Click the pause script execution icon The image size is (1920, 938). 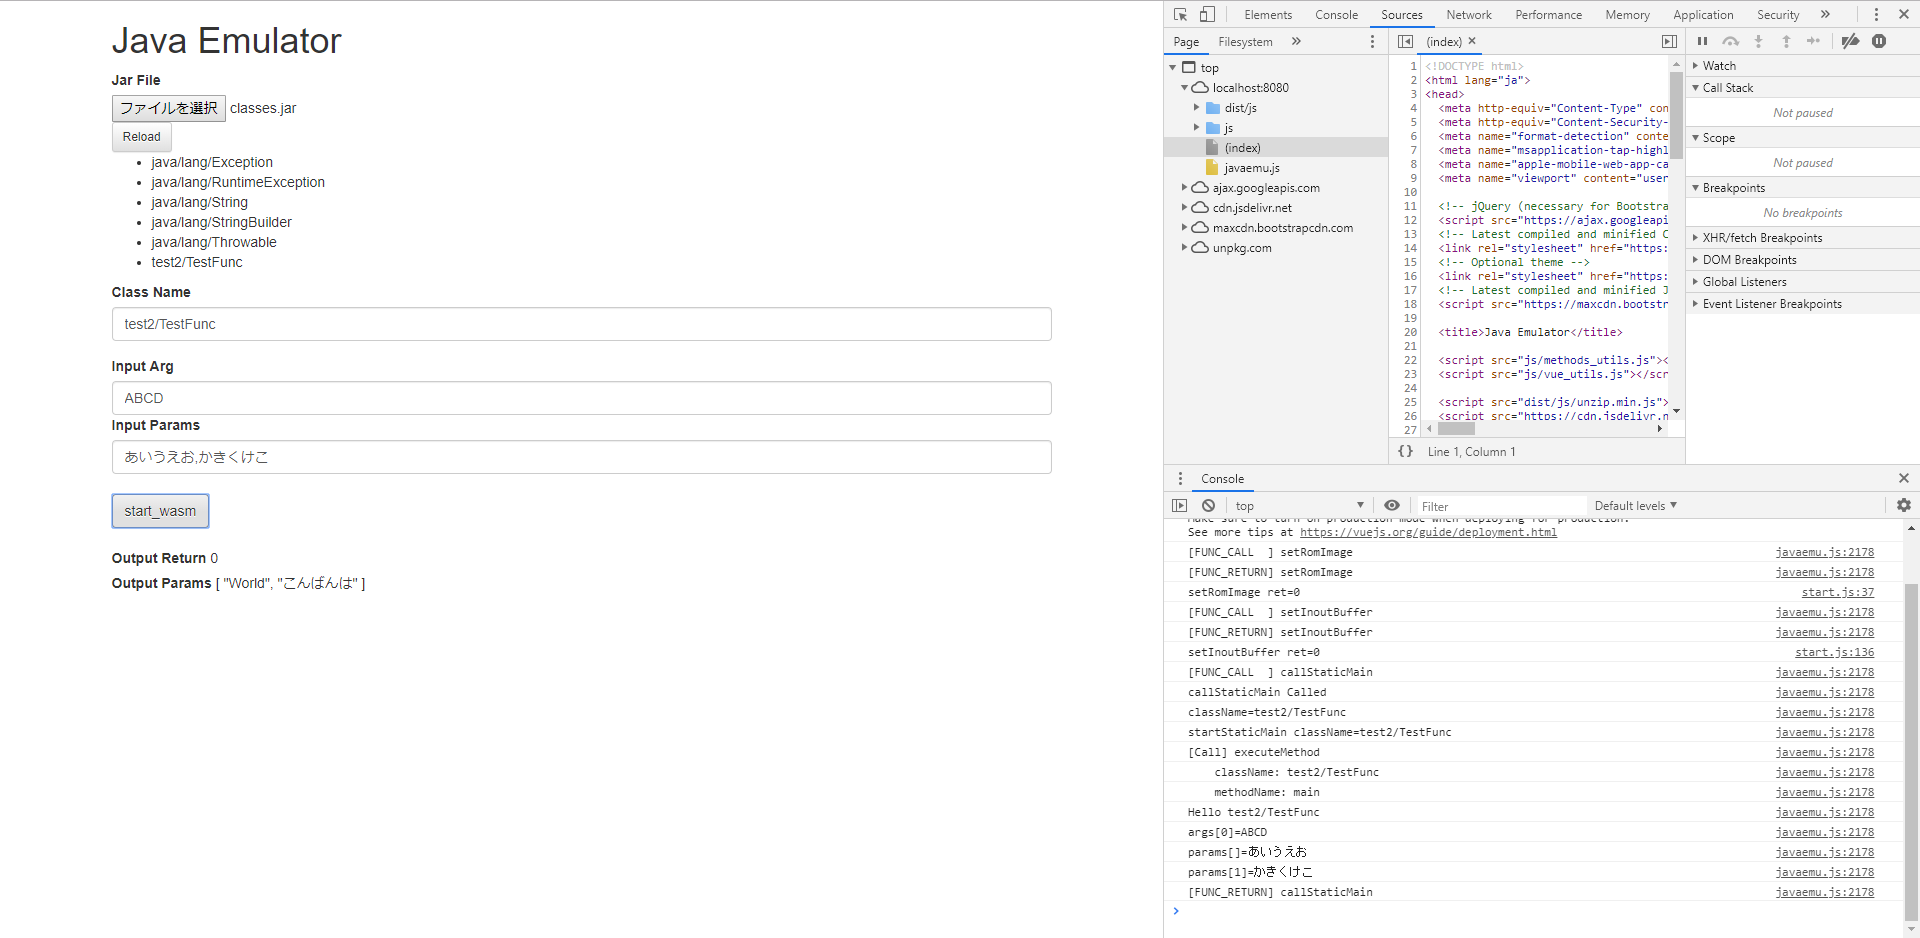click(1703, 41)
